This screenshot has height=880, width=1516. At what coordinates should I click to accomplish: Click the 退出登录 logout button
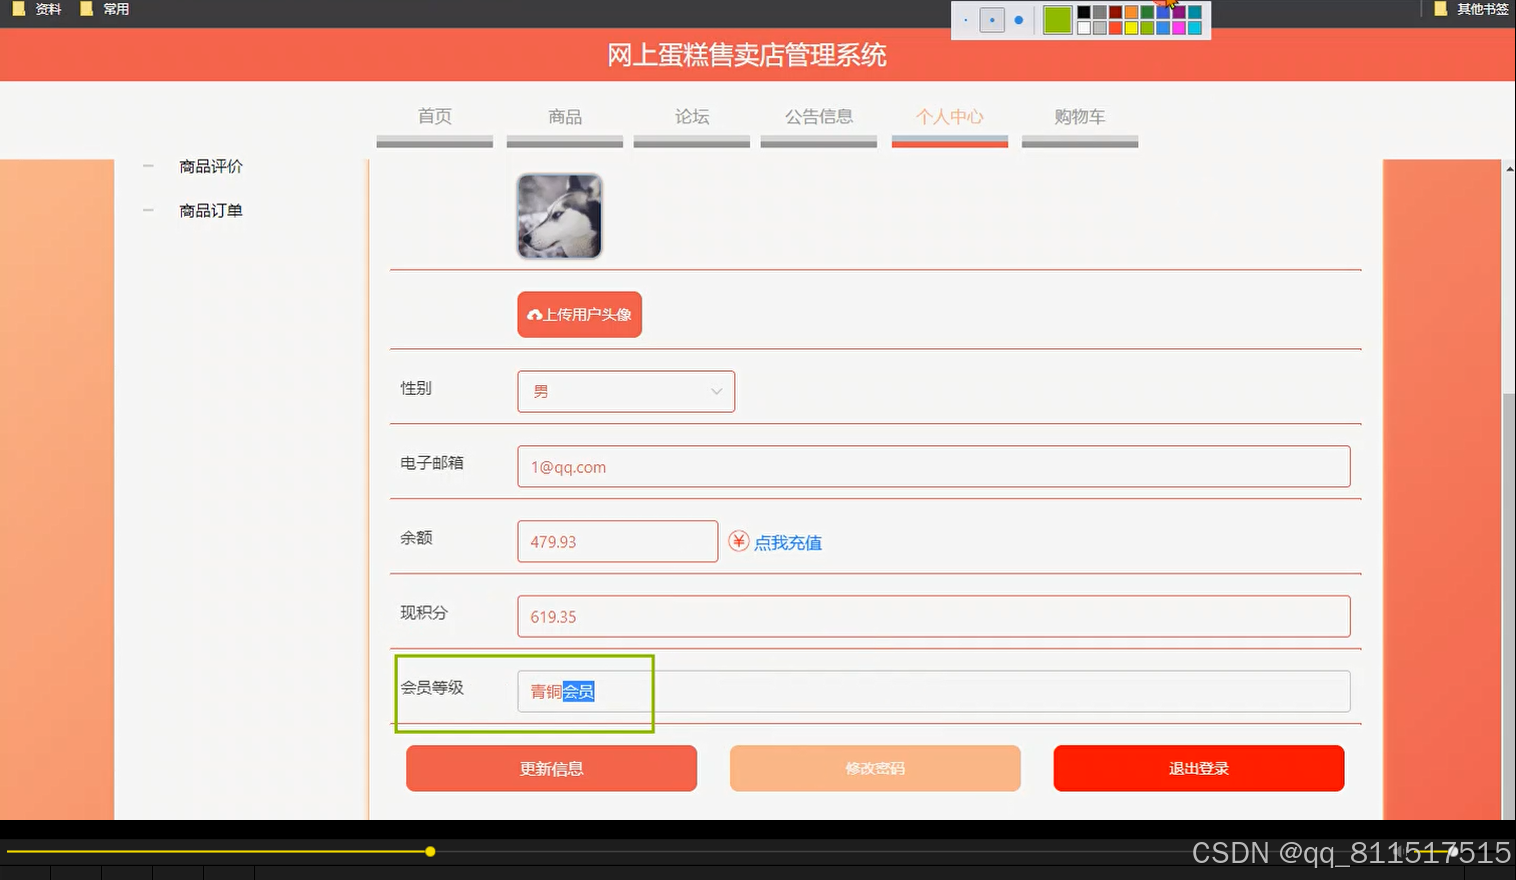coord(1198,768)
